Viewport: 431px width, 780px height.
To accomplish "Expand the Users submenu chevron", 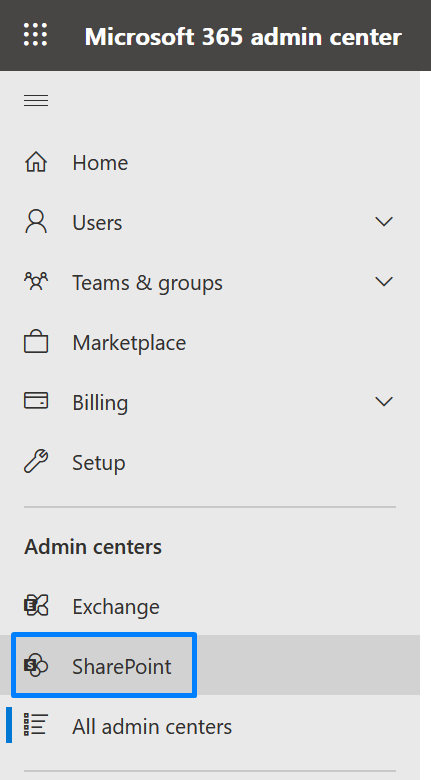I will [384, 222].
